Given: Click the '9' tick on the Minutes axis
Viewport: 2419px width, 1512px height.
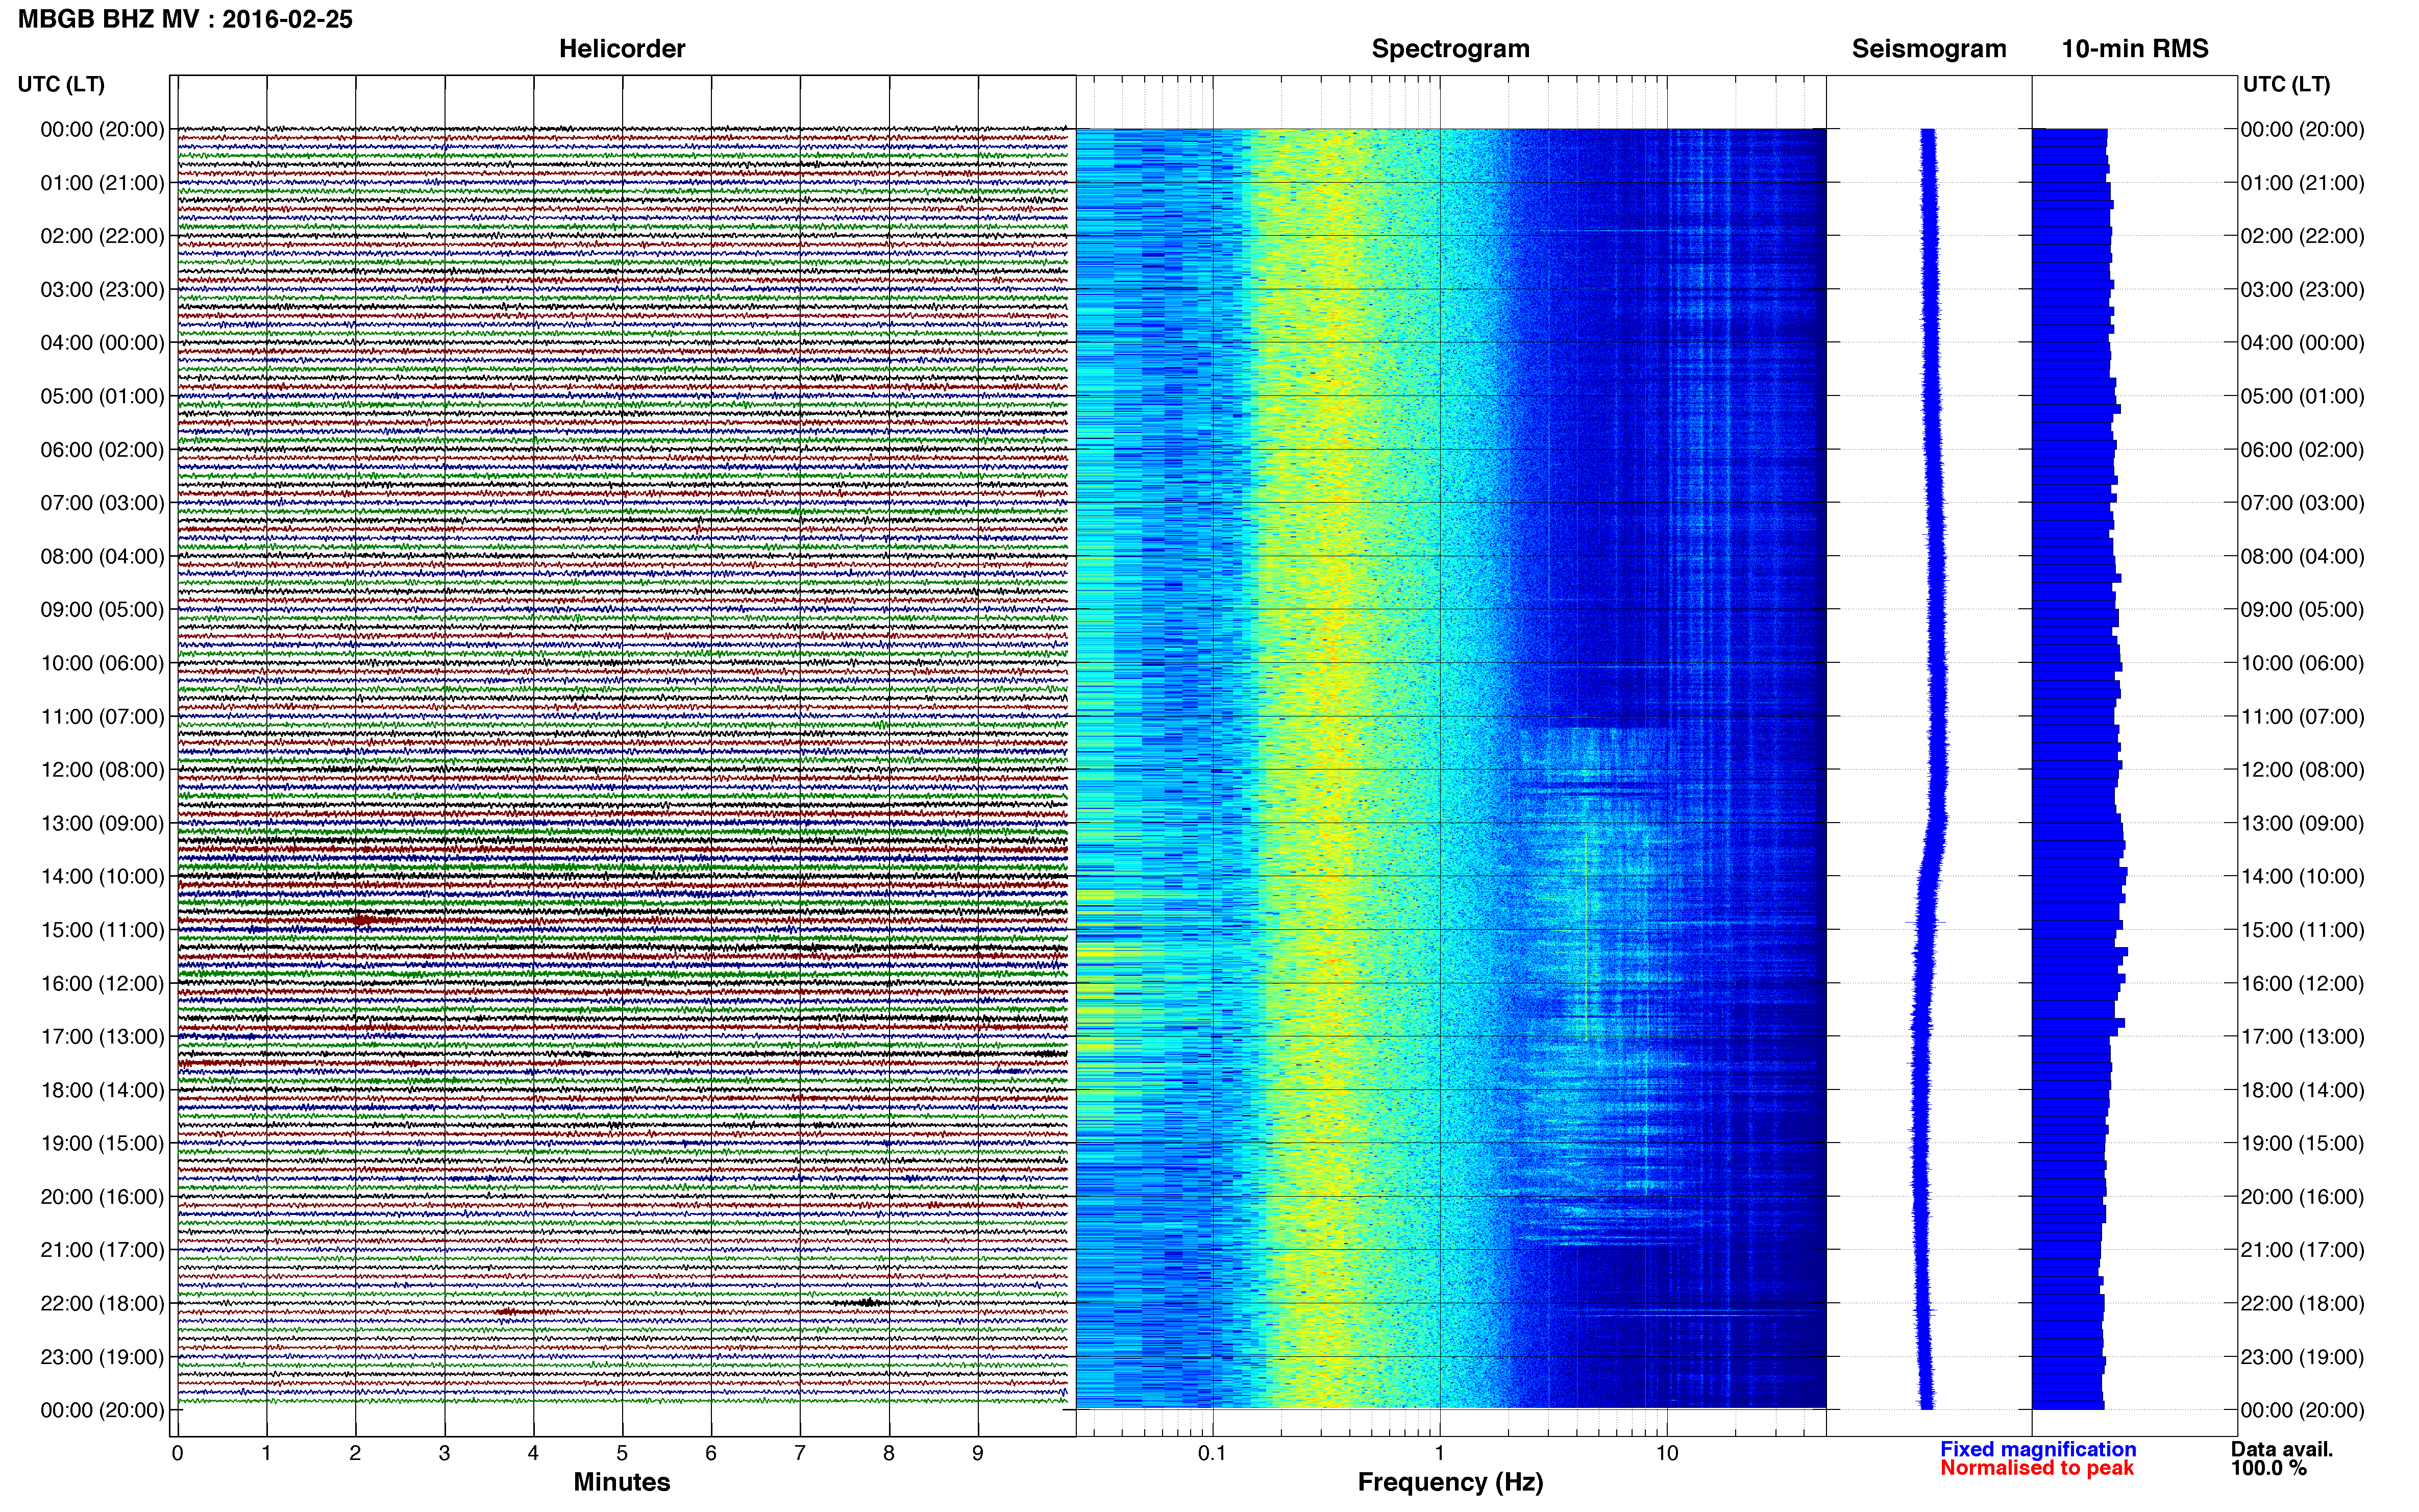Looking at the screenshot, I should pyautogui.click(x=978, y=1454).
